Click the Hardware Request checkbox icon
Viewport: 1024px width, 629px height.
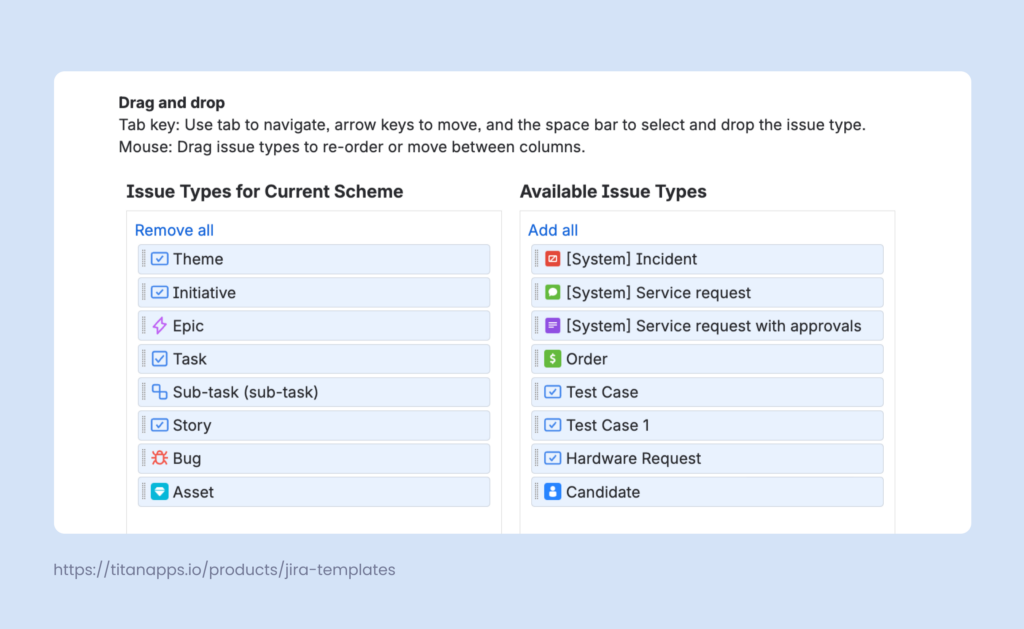pyautogui.click(x=552, y=458)
